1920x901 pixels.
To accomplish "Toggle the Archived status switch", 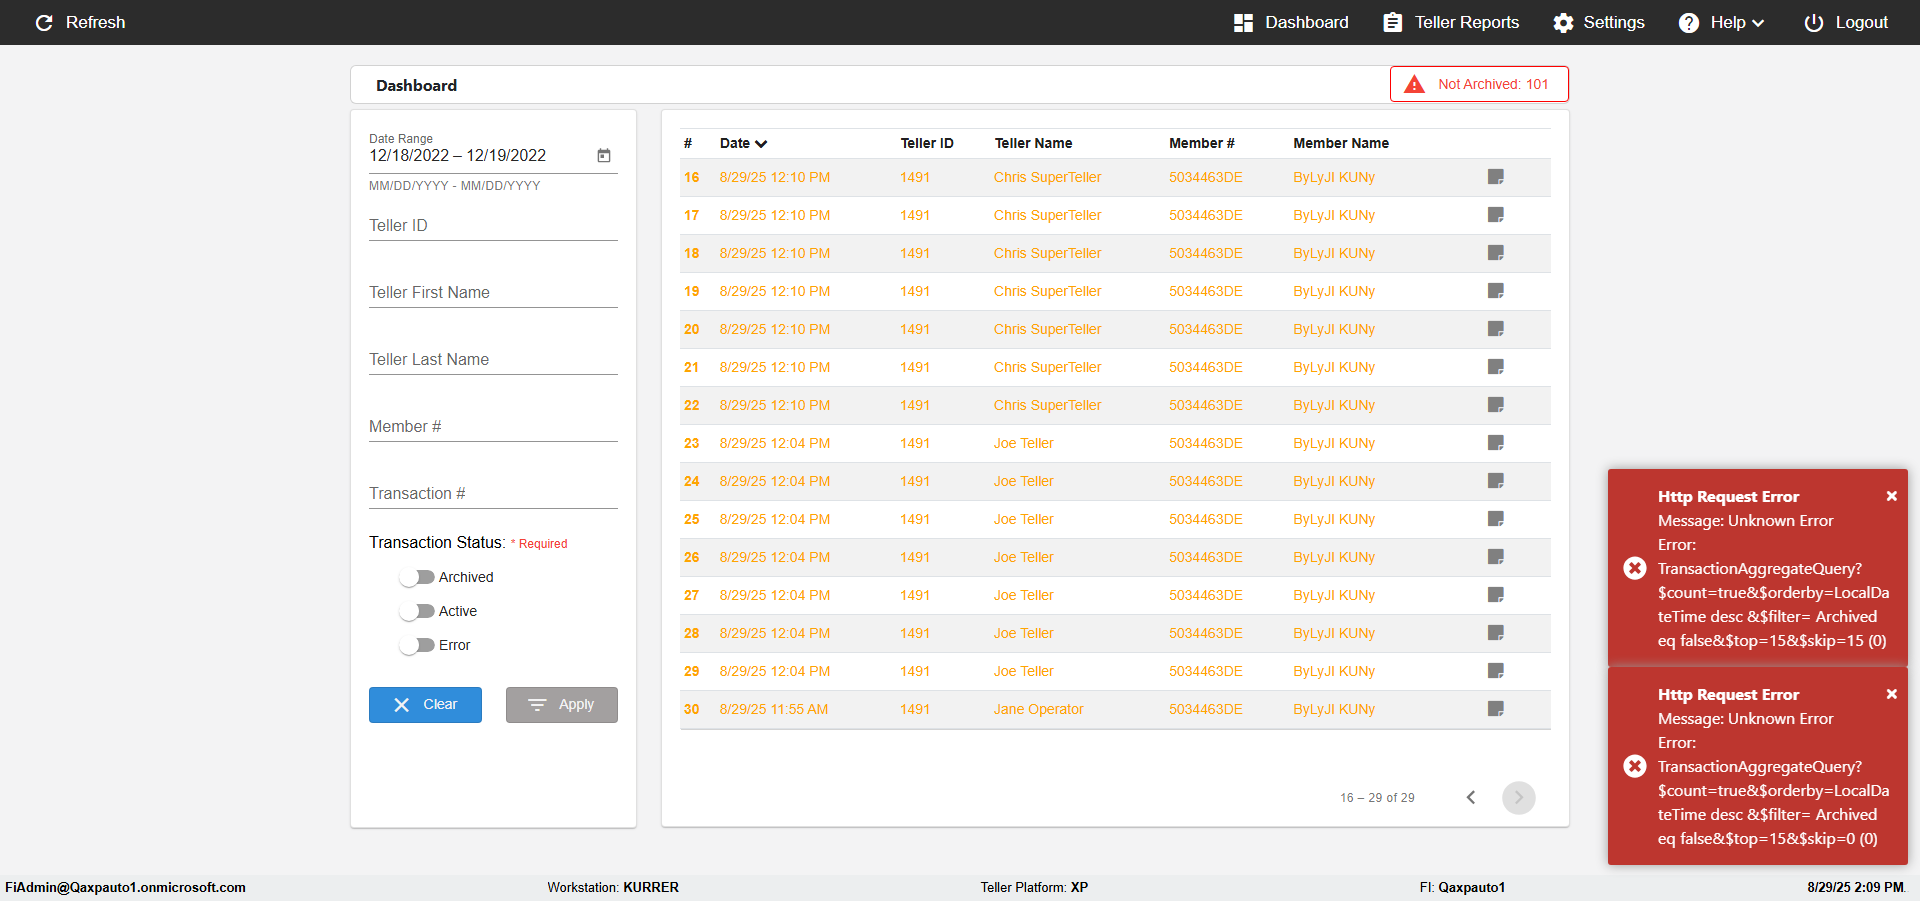I will click(x=417, y=577).
